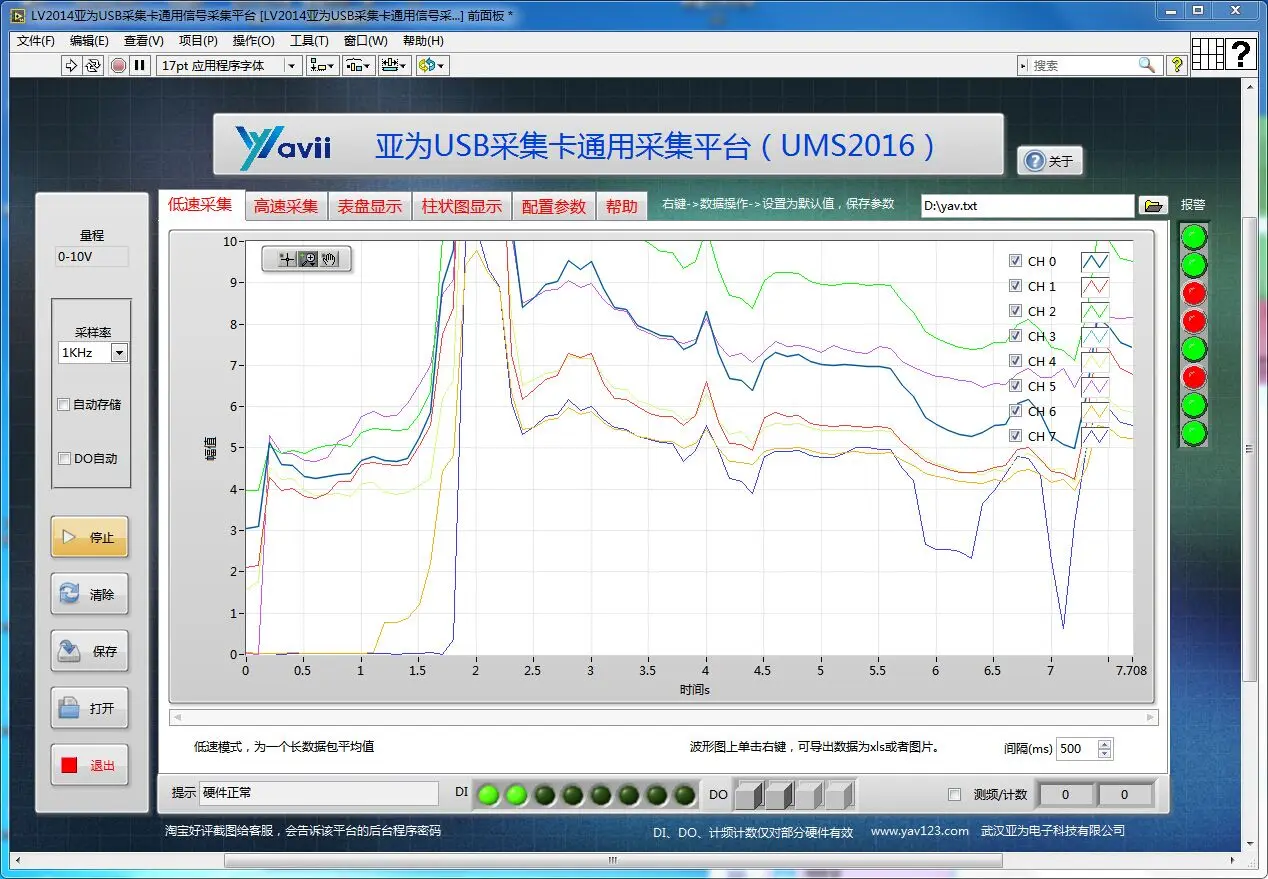
Task: Click the connector pane grid icon
Action: (x=1208, y=53)
